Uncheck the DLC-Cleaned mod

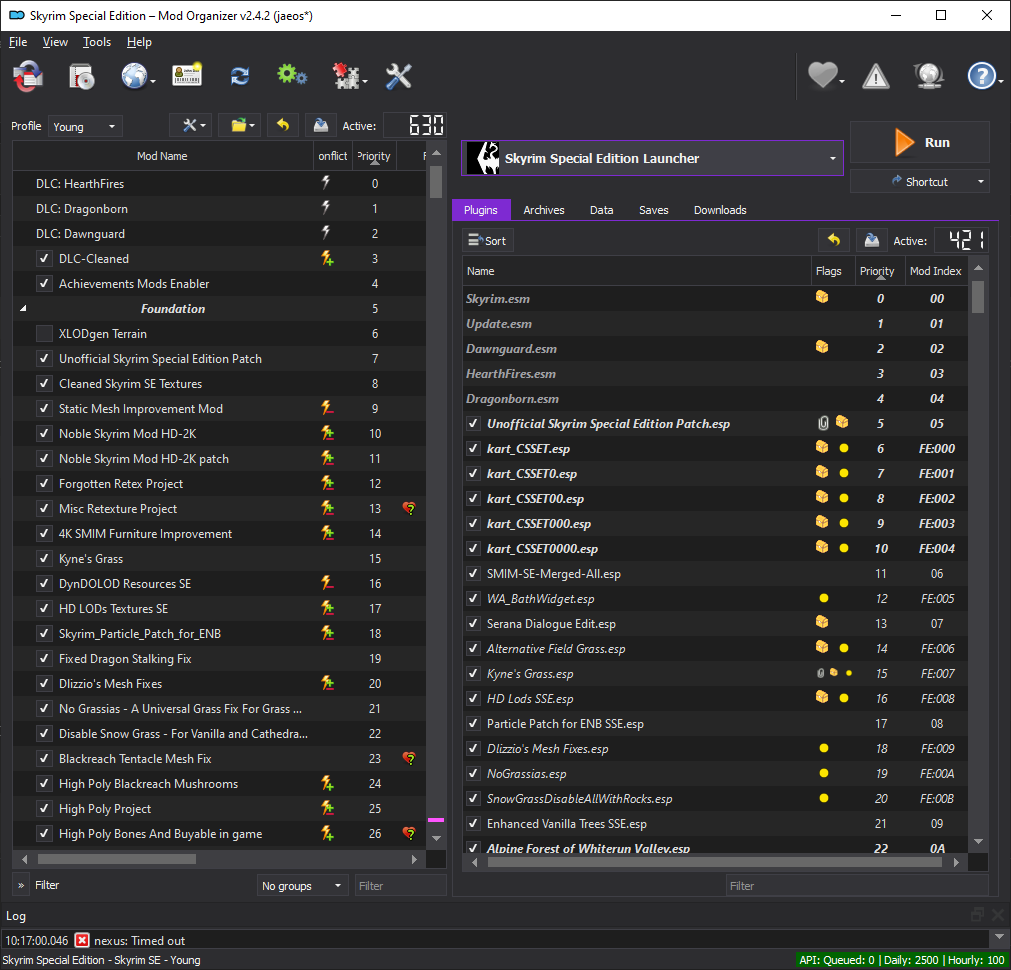click(x=44, y=259)
